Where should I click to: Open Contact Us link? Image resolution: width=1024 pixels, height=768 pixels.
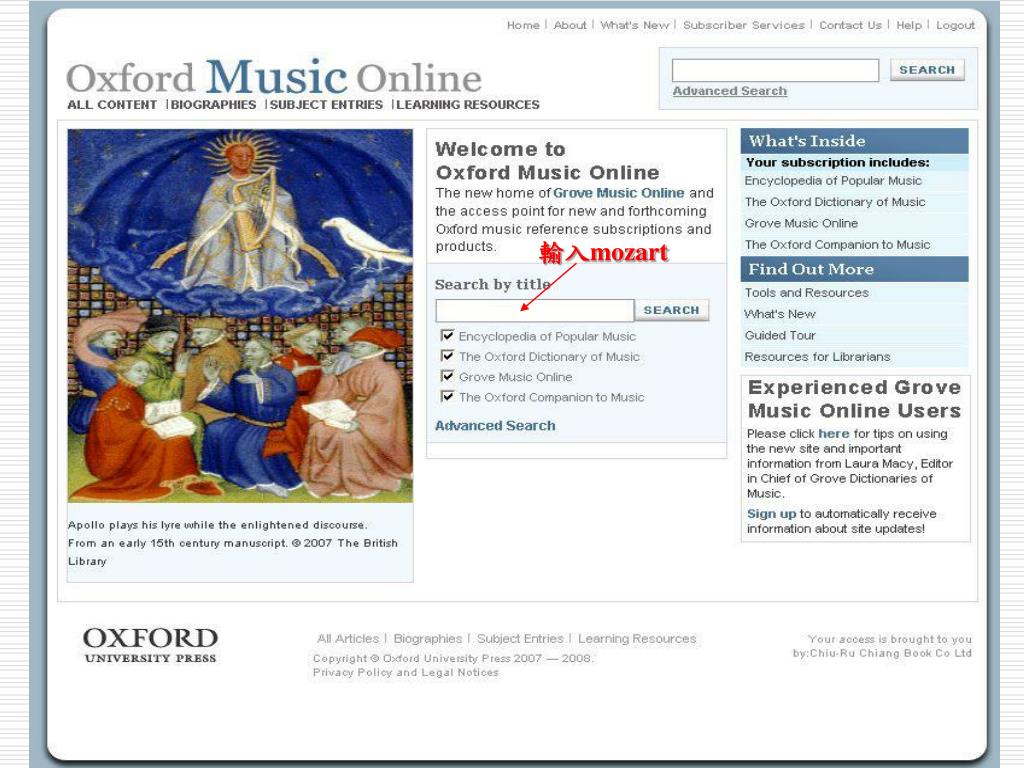(850, 25)
